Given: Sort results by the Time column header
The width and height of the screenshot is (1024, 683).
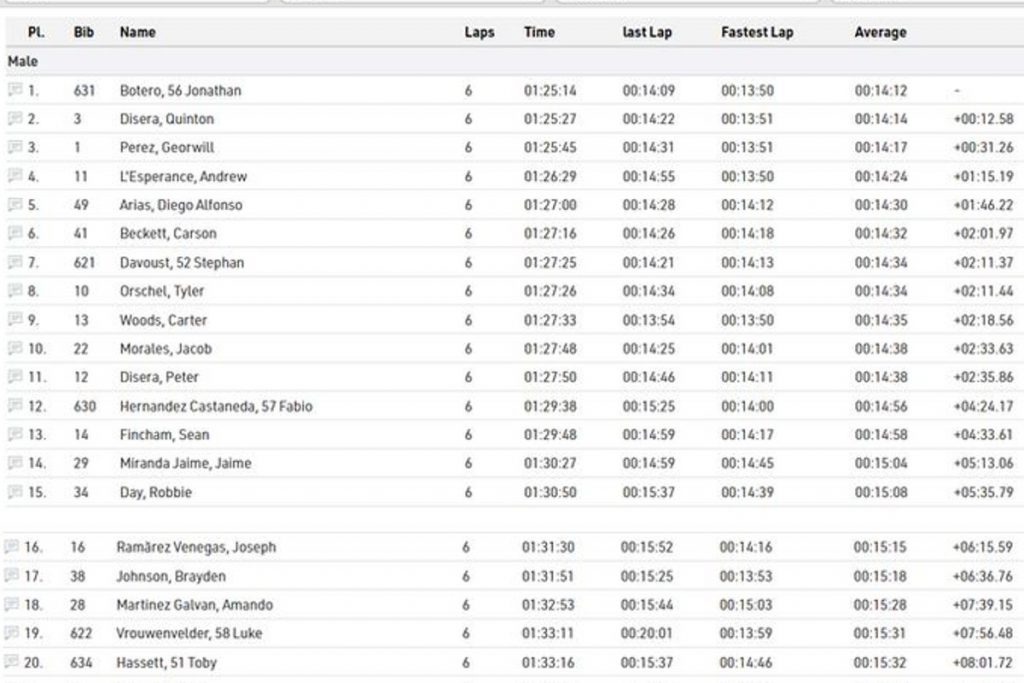Looking at the screenshot, I should click(539, 32).
